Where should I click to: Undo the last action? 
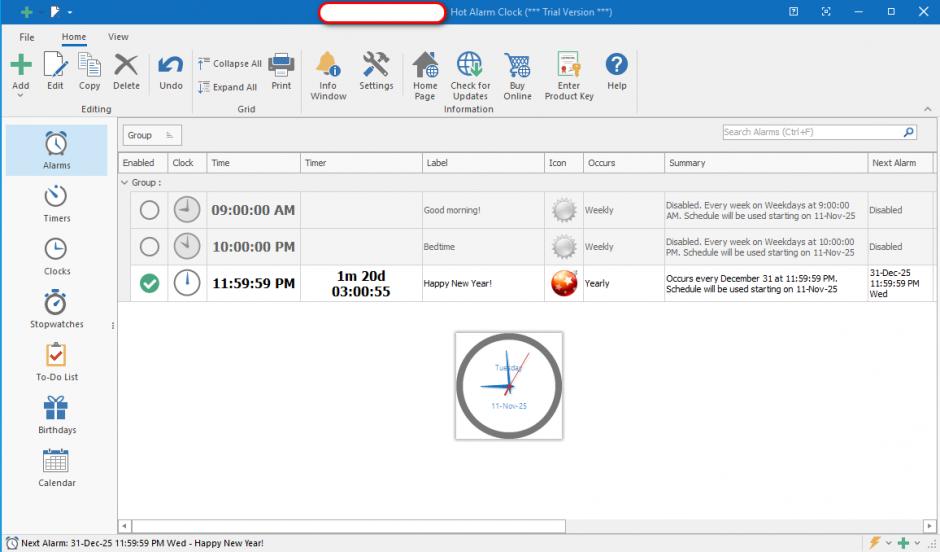pyautogui.click(x=171, y=71)
